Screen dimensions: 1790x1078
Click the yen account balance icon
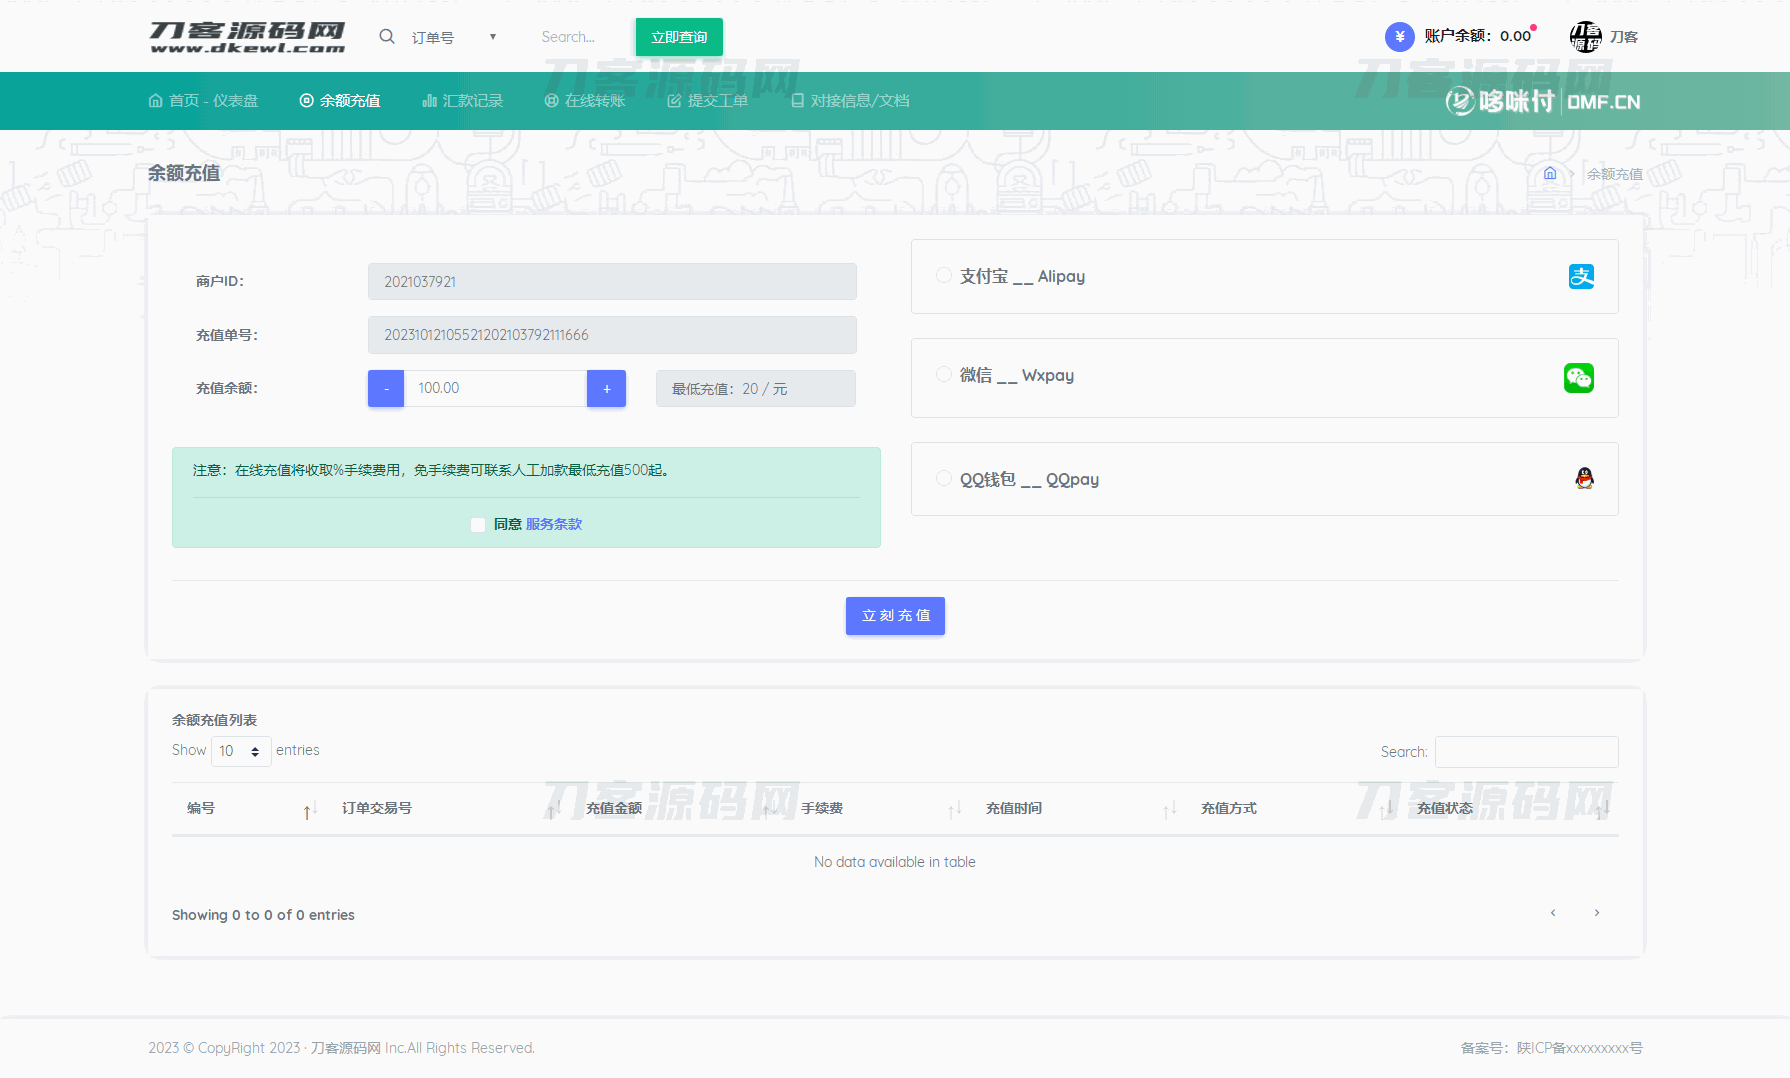pos(1399,37)
